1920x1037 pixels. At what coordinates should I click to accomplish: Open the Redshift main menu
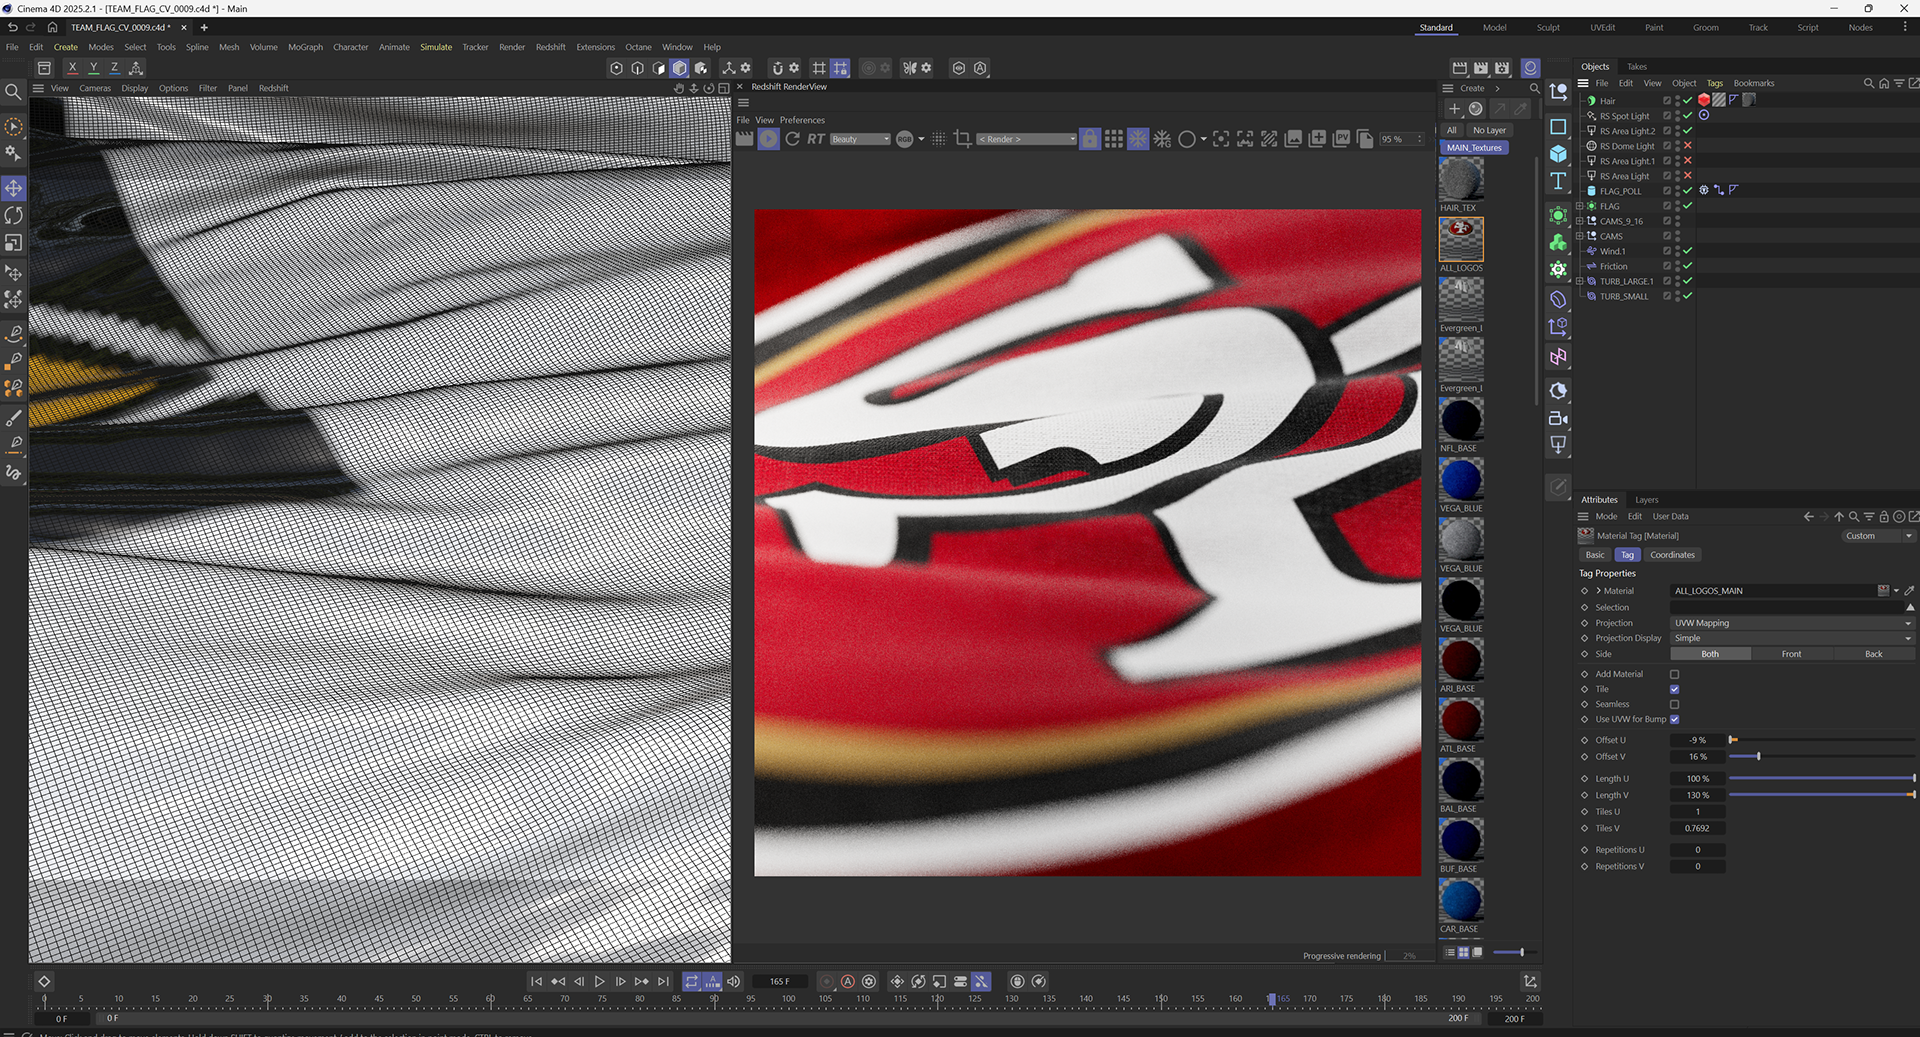click(x=550, y=47)
